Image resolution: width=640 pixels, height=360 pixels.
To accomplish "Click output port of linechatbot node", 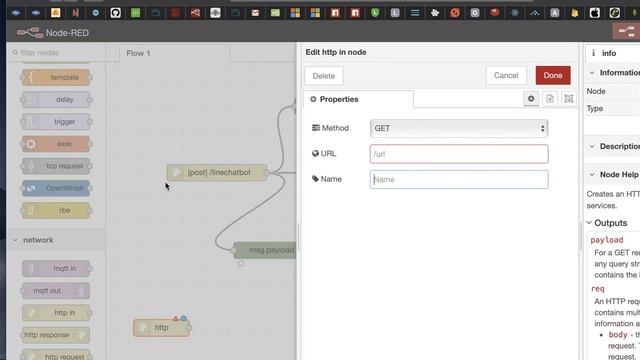I will point(267,173).
